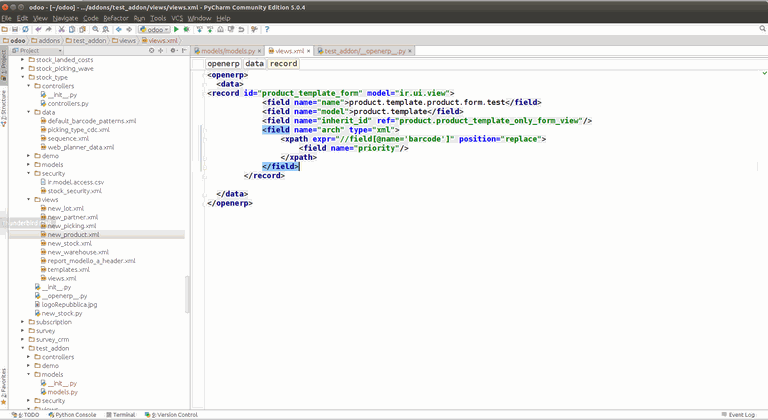This screenshot has height=420, width=768.
Task: Collapse the stock_type folder
Action: click(23, 77)
